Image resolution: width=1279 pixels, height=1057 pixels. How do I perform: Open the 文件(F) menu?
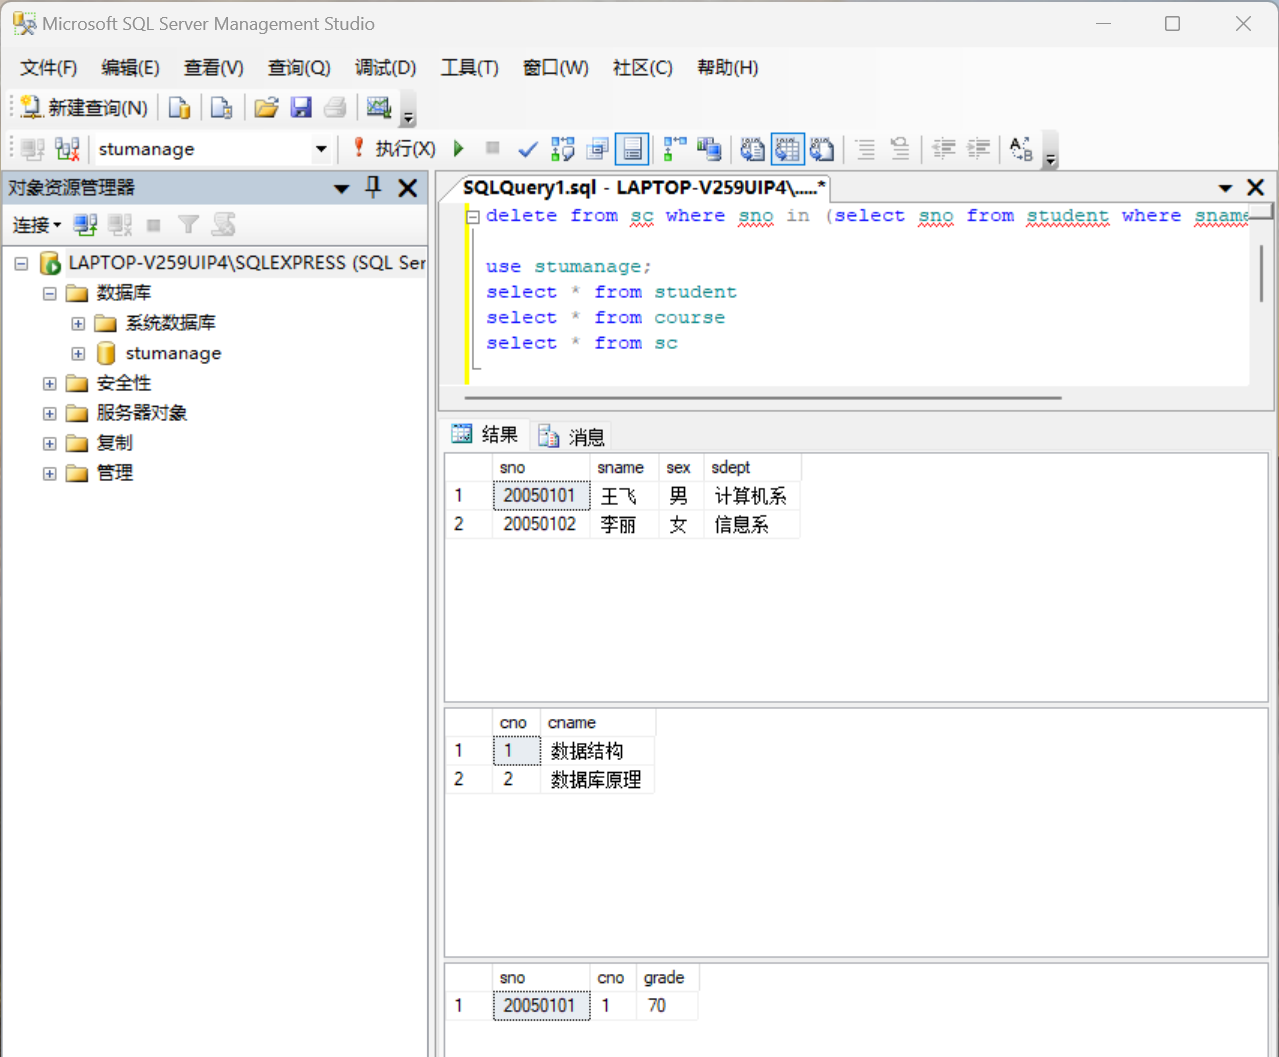tap(48, 68)
